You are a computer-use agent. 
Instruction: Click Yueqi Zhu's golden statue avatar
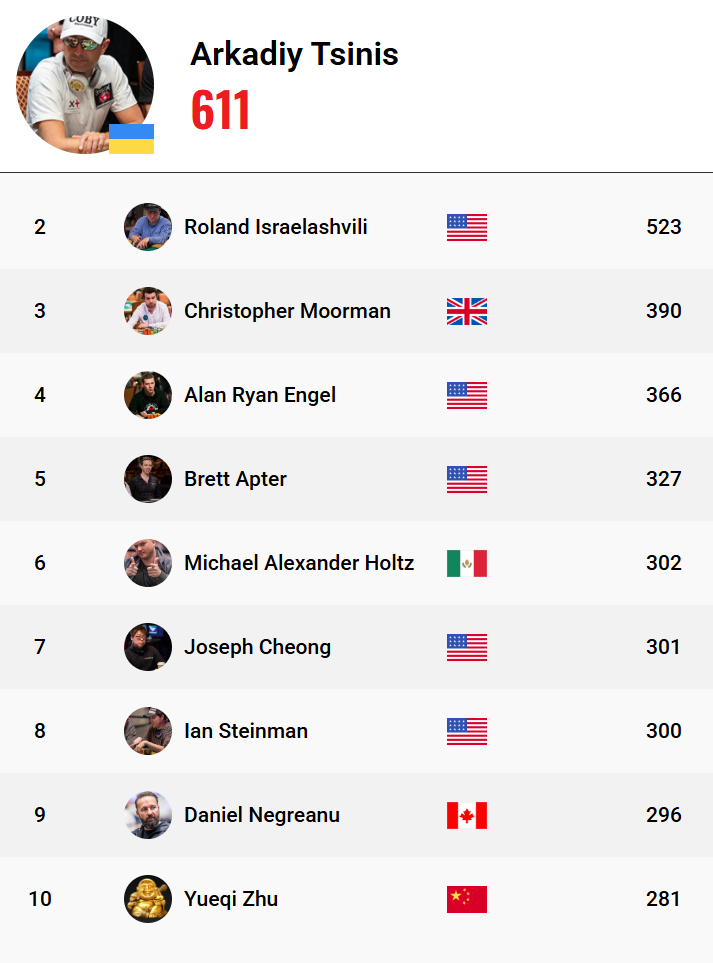pos(148,899)
